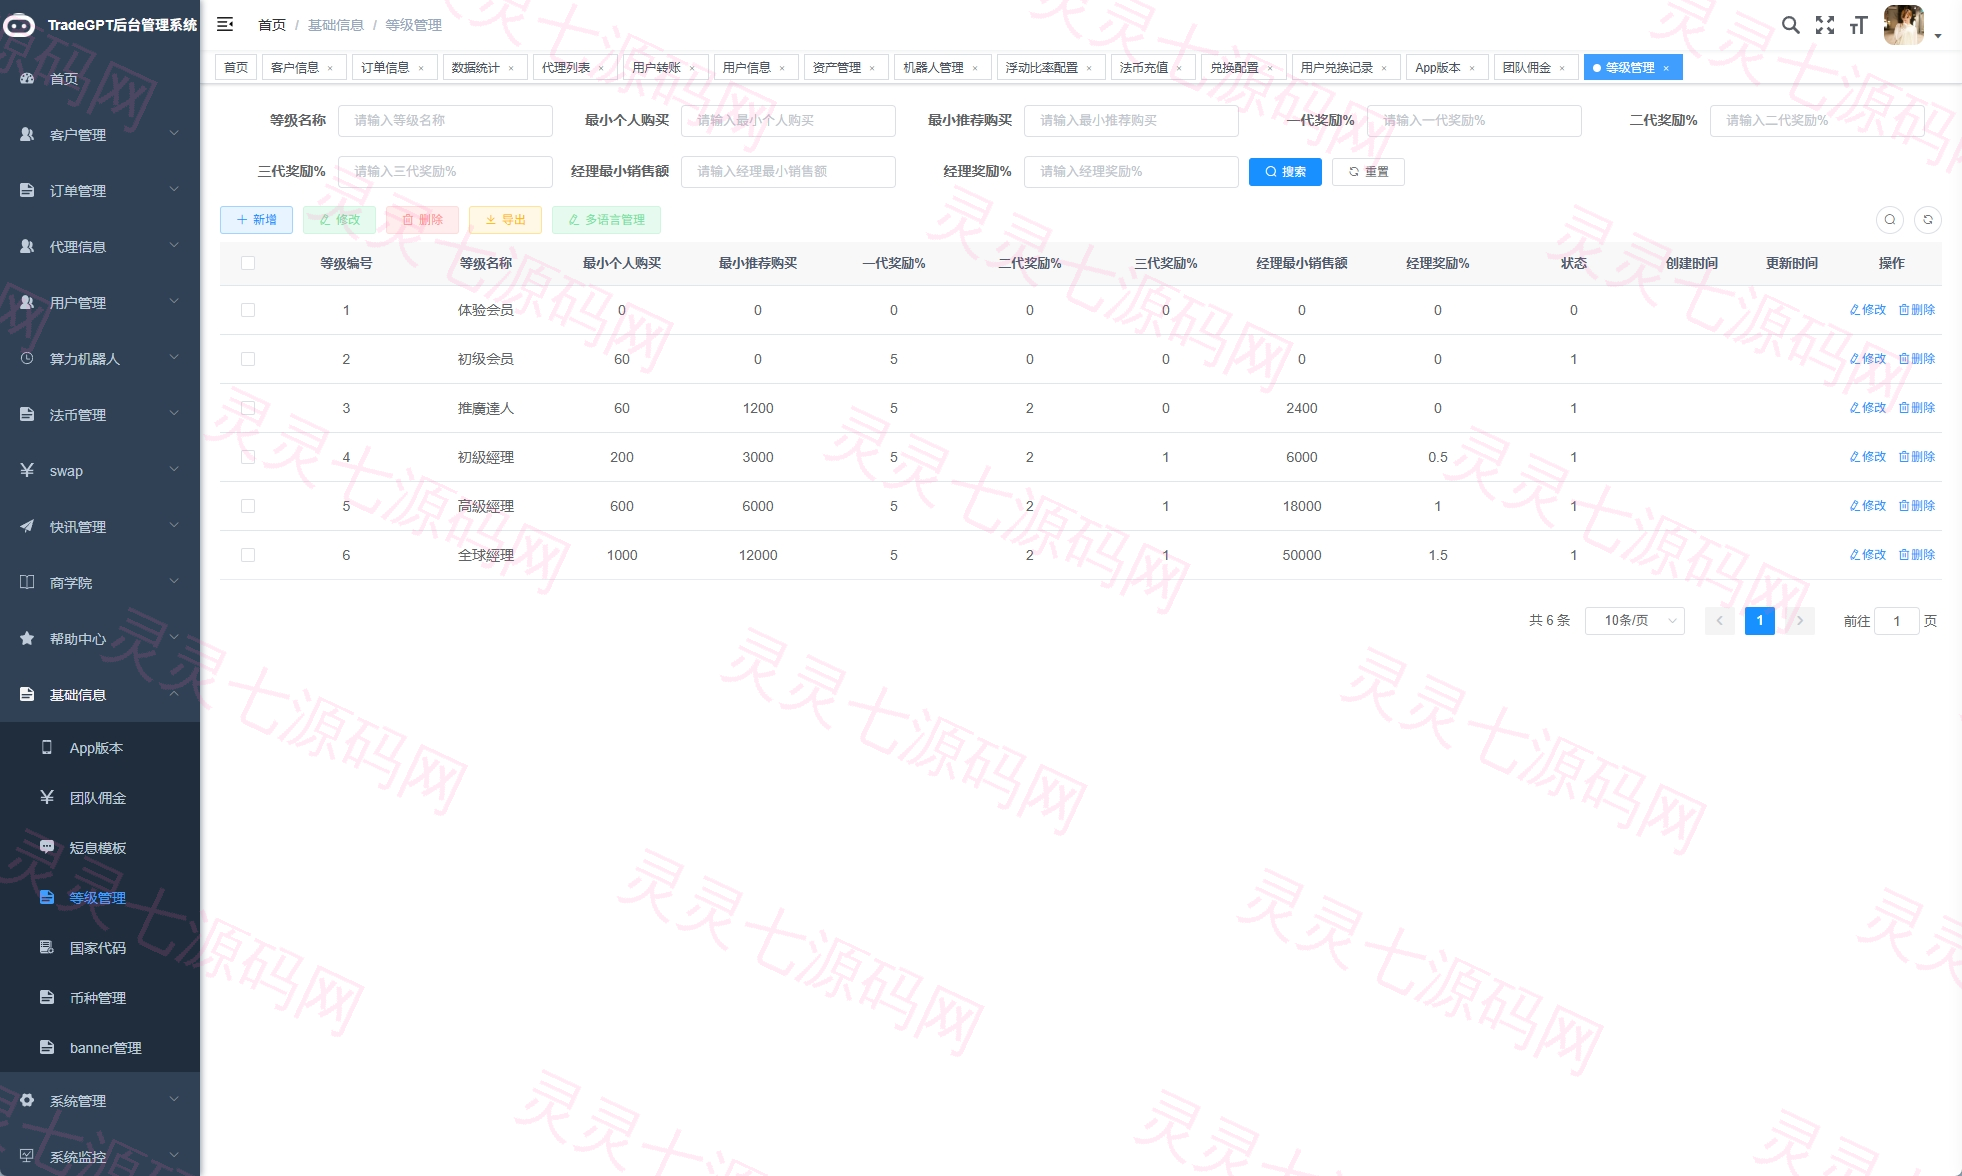Open font size setting icon
This screenshot has width=1962, height=1176.
tap(1858, 25)
